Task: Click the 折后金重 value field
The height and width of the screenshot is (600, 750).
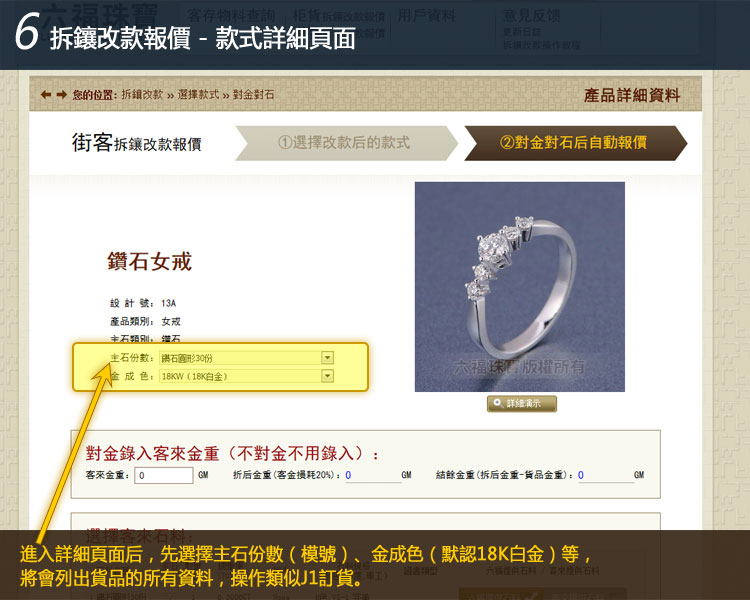Action: coord(373,475)
